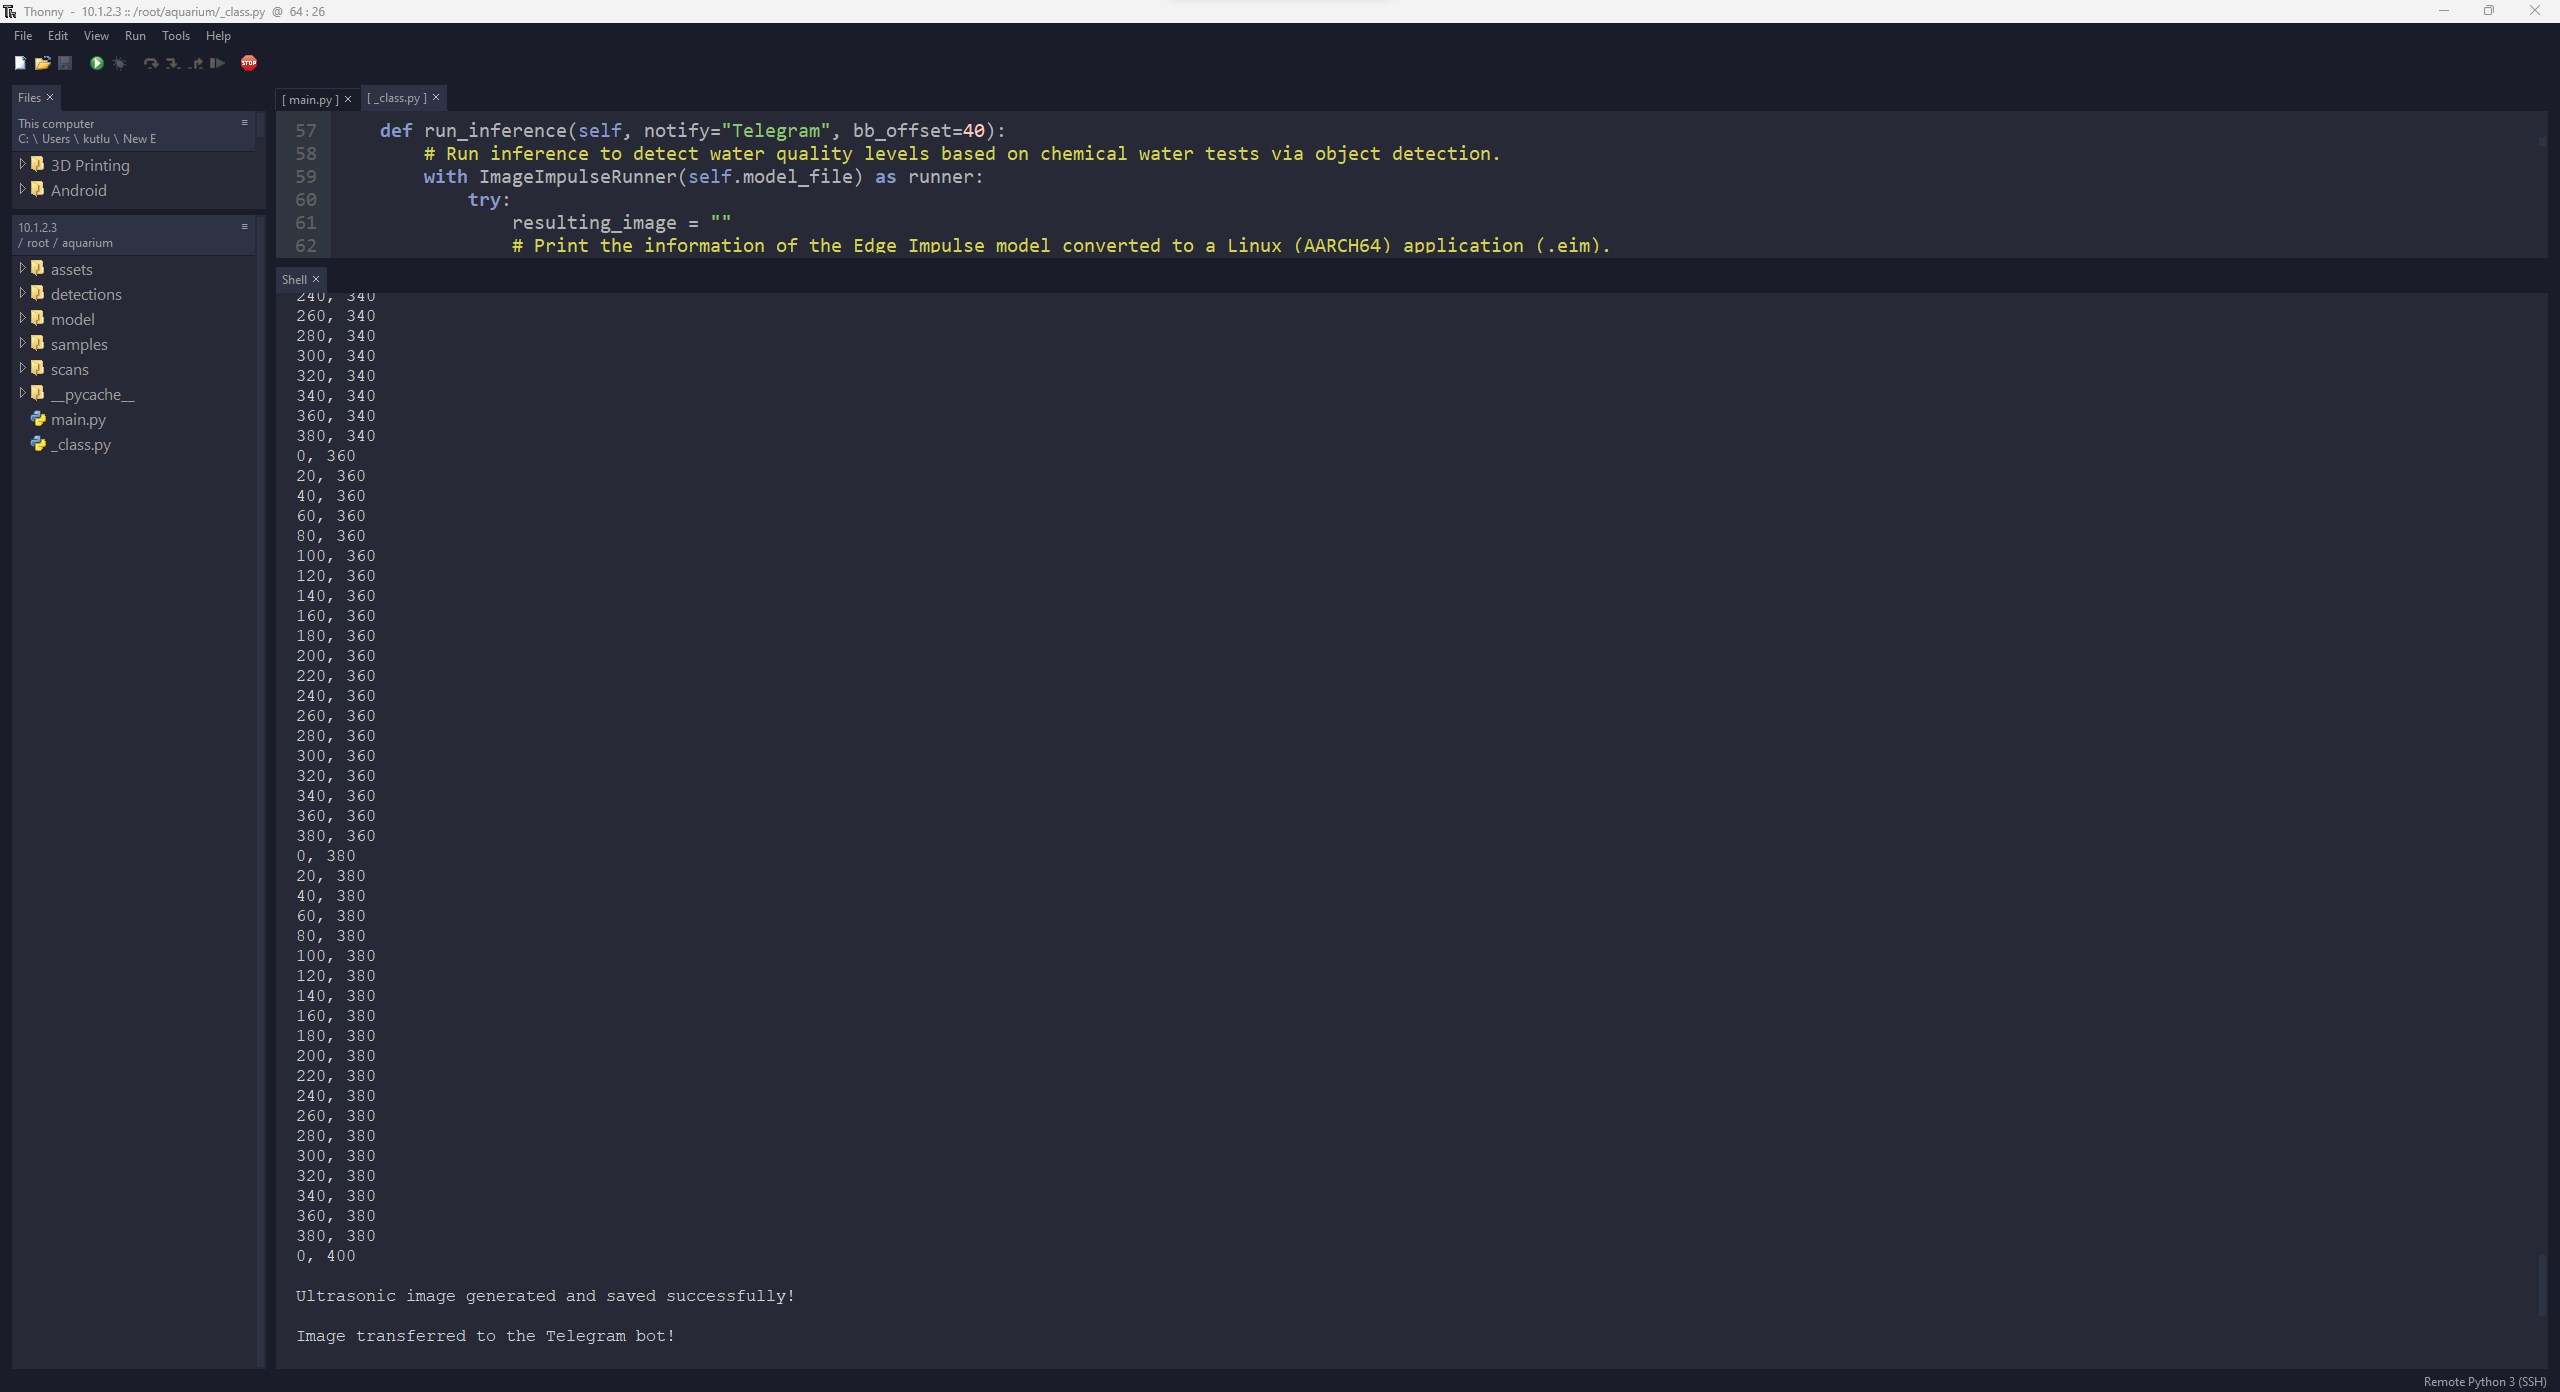The width and height of the screenshot is (2560, 1392).
Task: Switch to the main.py editor tab
Action: pos(310,99)
